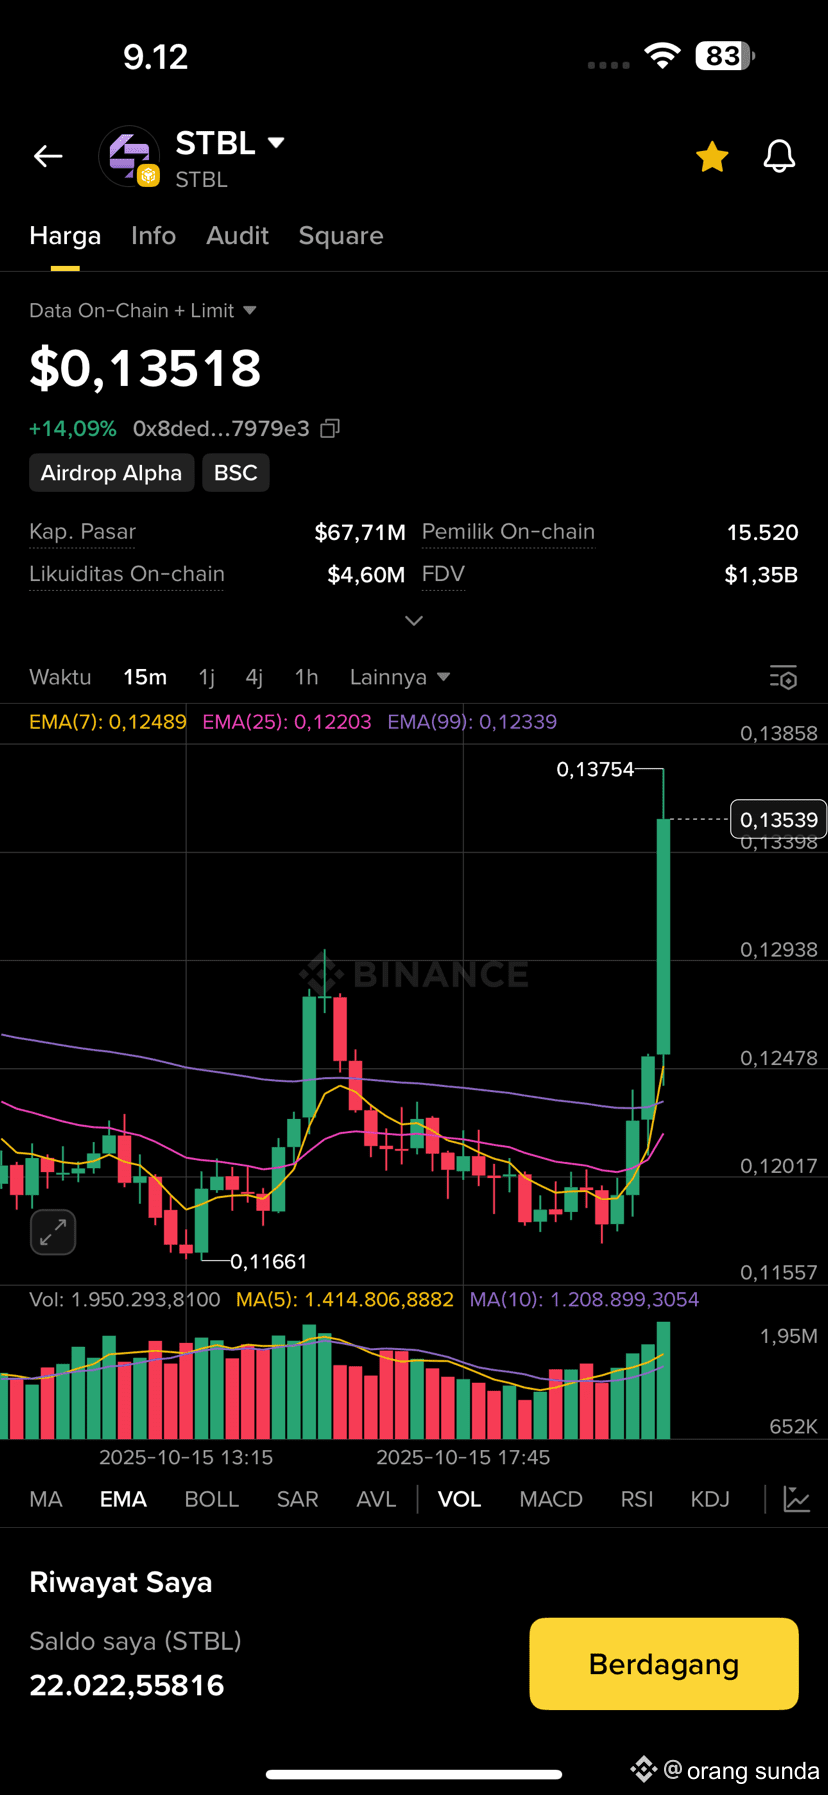The width and height of the screenshot is (828, 1795).
Task: Enable the AVL indicator
Action: 376,1499
